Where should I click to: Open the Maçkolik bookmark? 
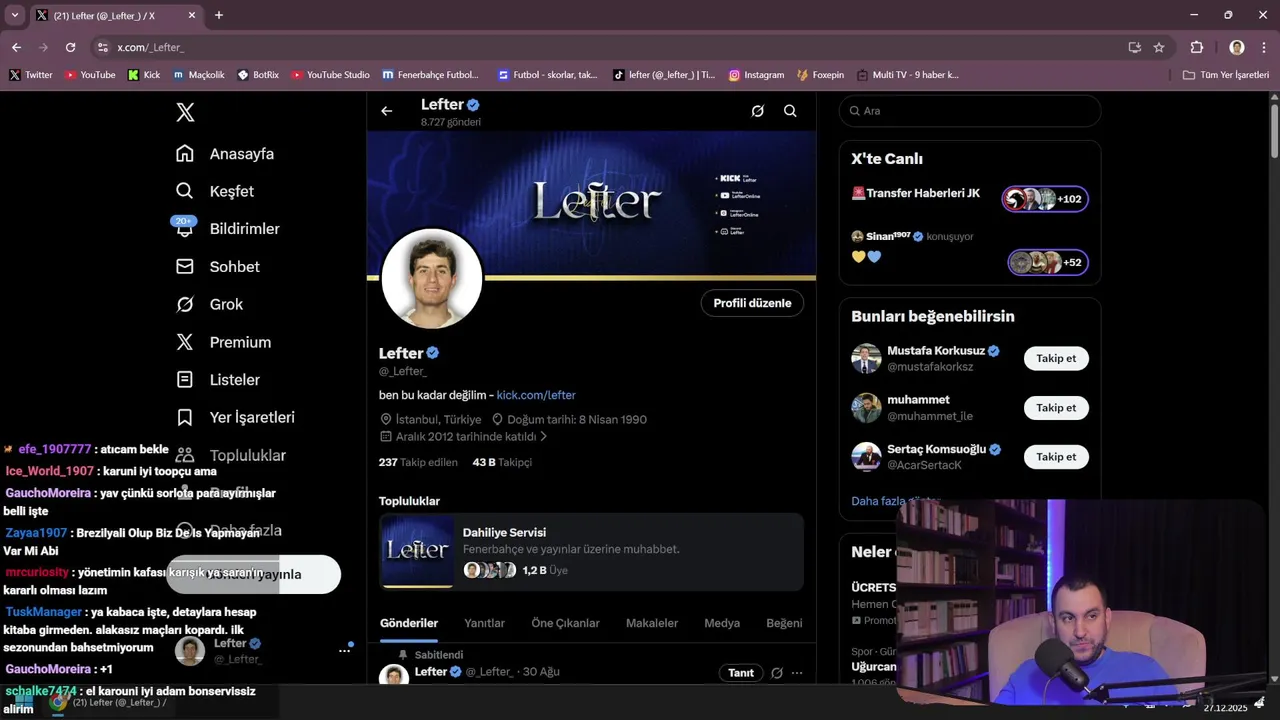199,75
